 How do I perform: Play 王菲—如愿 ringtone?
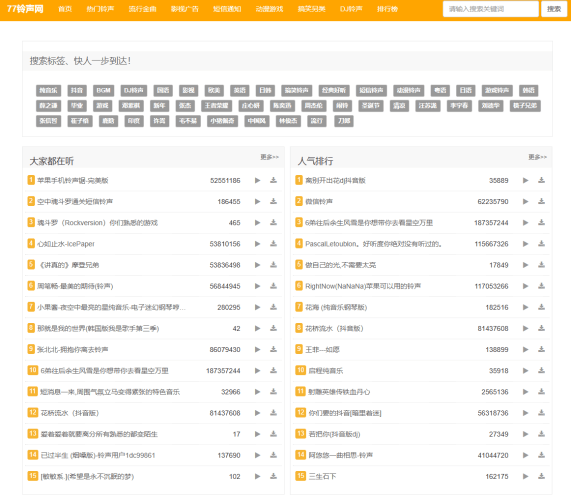(x=525, y=349)
